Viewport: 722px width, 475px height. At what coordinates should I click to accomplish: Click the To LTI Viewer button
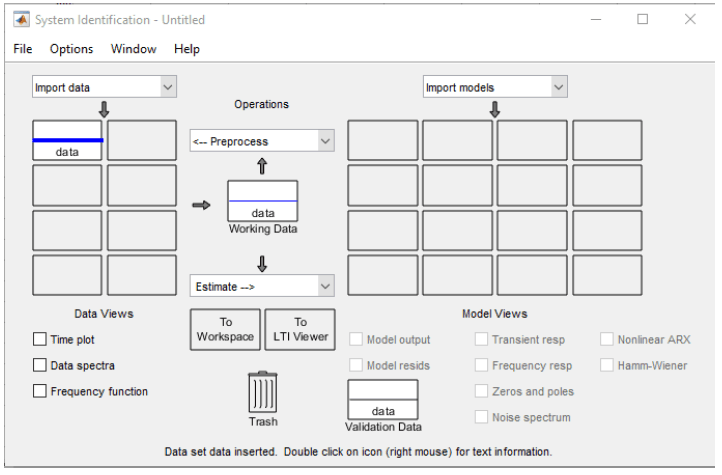click(300, 330)
